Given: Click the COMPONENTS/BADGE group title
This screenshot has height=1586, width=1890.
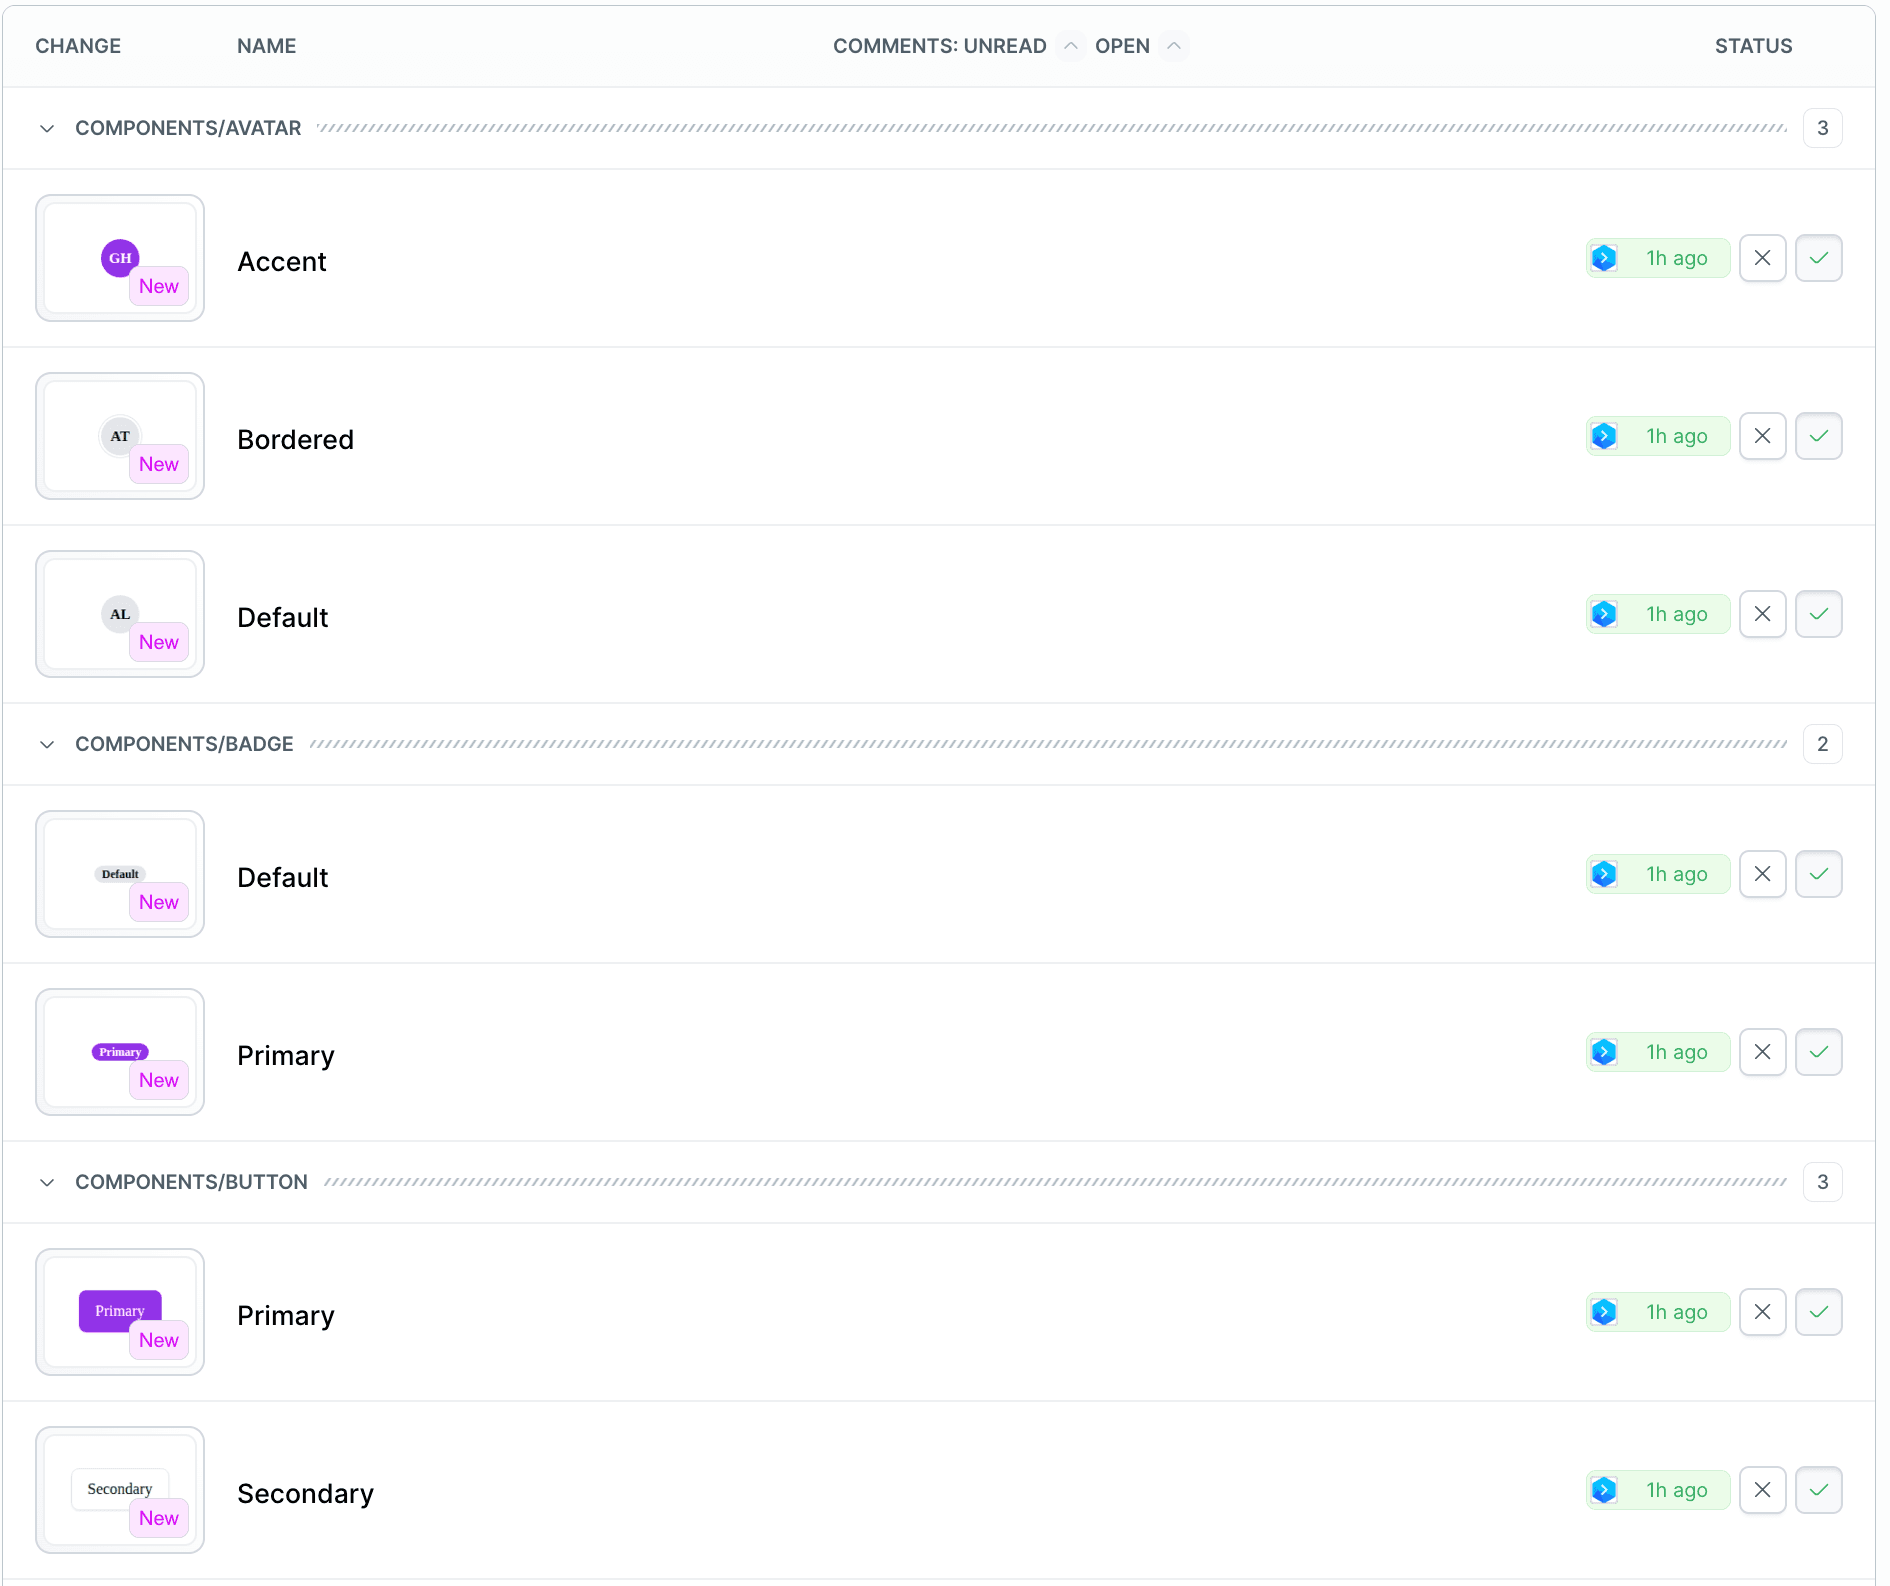Looking at the screenshot, I should click(x=184, y=744).
